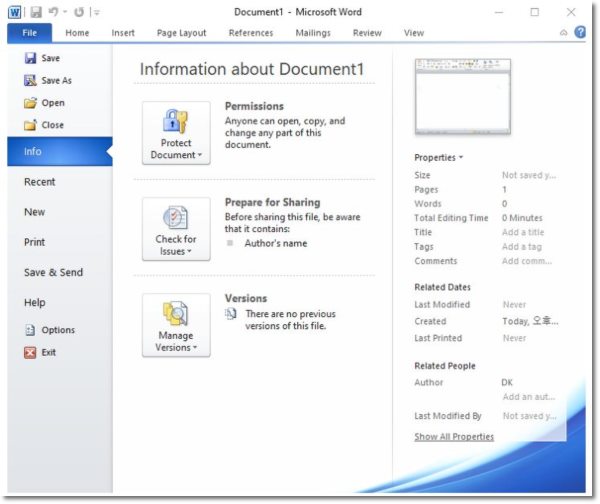Open the Undo history dropdown arrow
600x504 pixels.
[65, 12]
